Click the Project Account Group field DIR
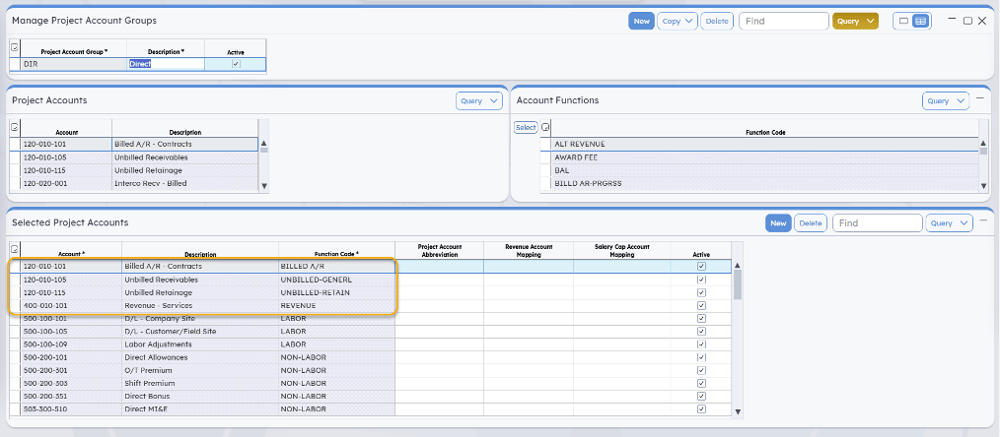1000x437 pixels. tap(73, 64)
